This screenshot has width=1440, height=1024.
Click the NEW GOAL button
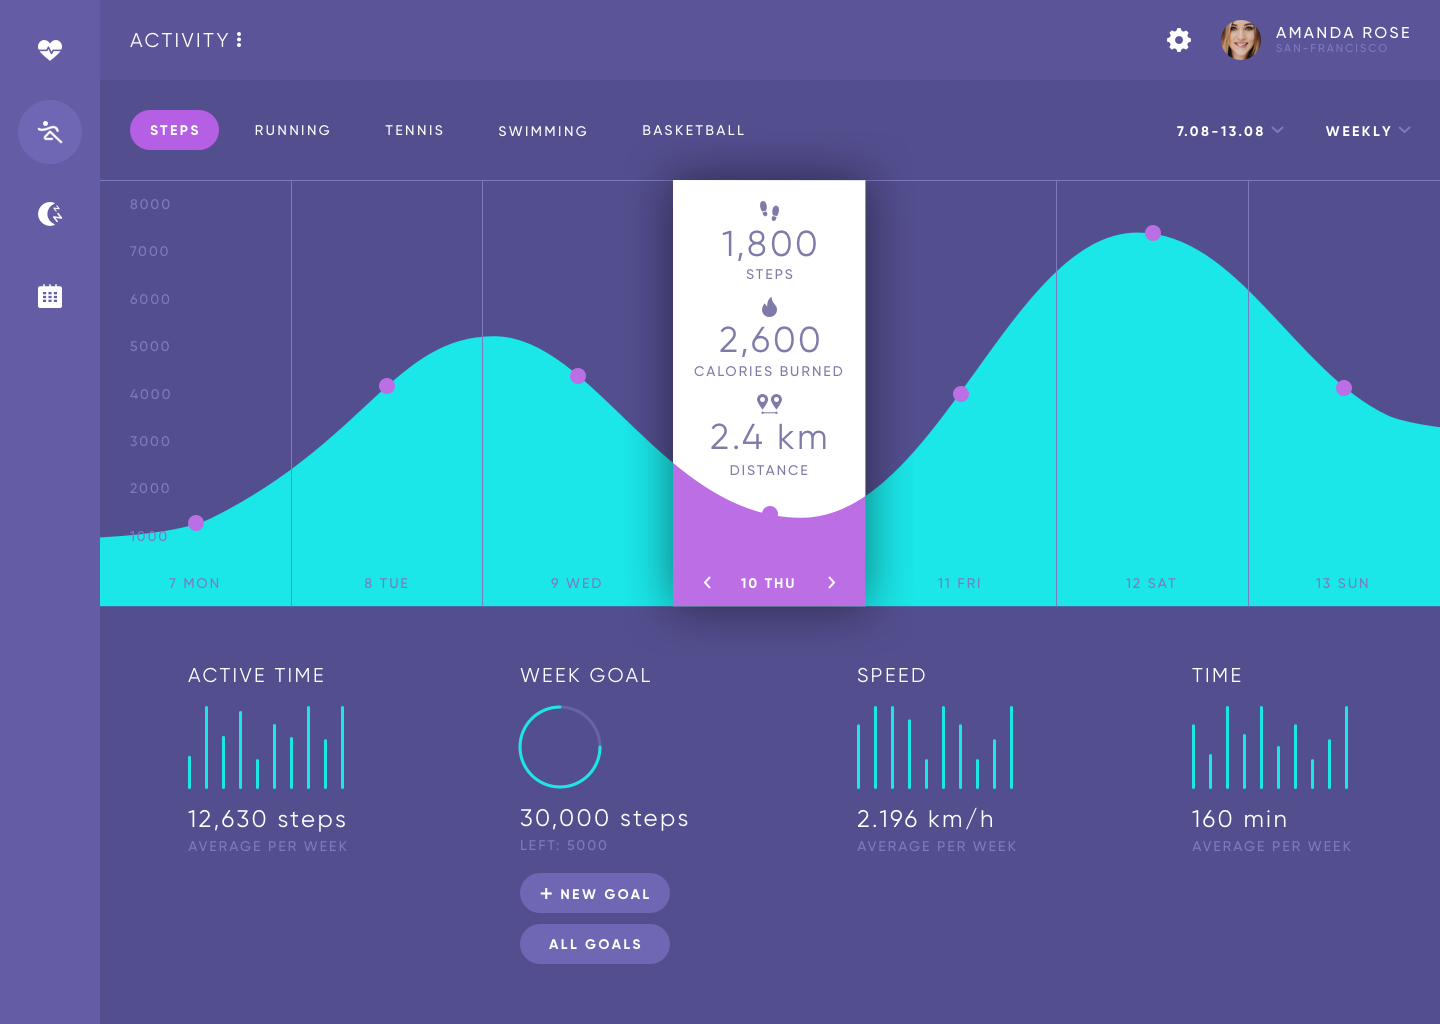[595, 893]
